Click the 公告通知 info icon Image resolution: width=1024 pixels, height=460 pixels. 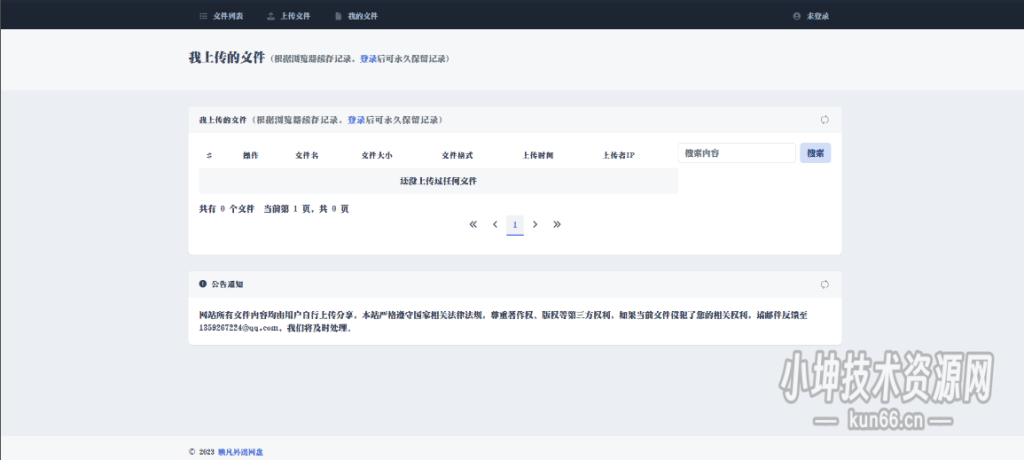click(202, 284)
